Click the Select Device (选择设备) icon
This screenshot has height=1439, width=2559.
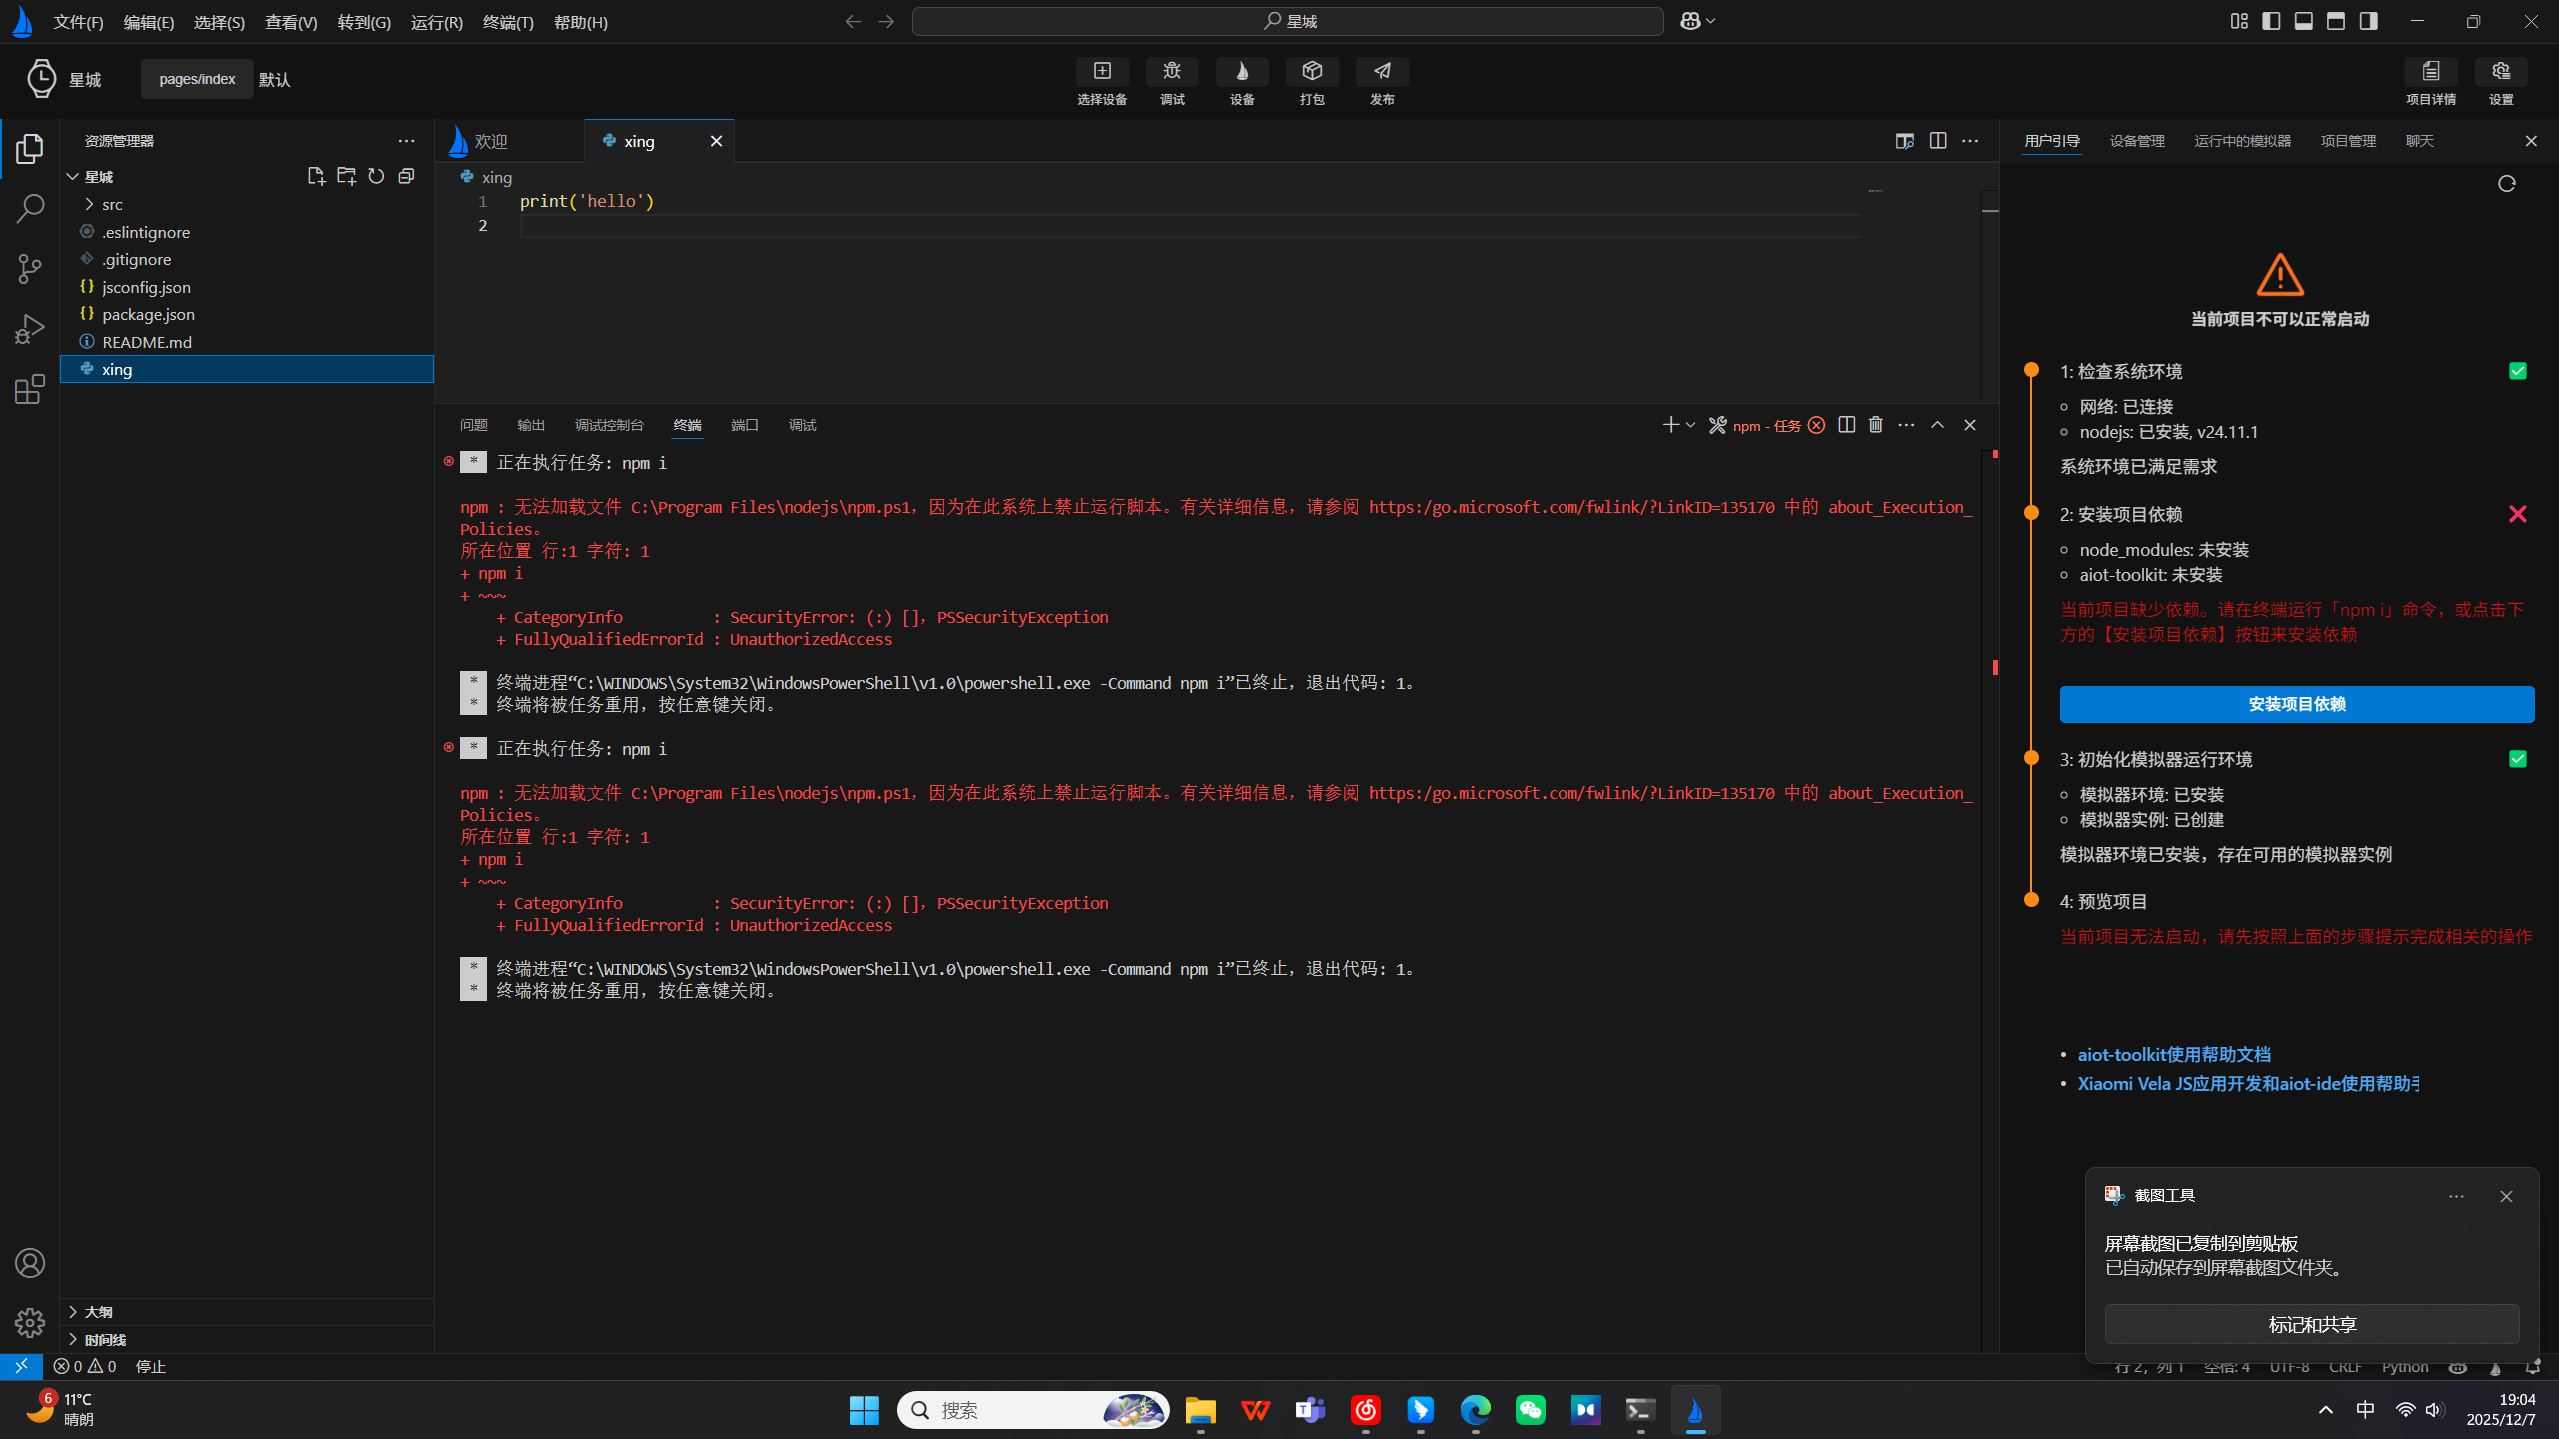click(1101, 72)
